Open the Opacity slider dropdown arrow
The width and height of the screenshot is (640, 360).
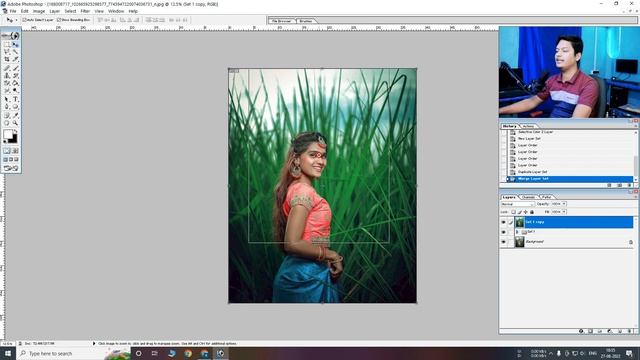[x=564, y=204]
